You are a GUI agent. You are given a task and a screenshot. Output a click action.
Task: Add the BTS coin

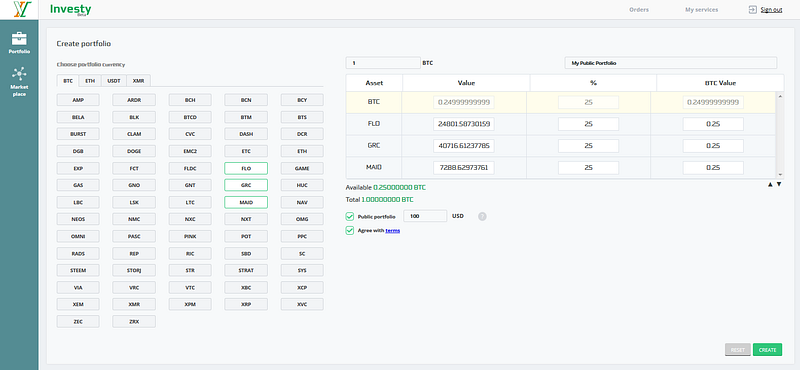[x=302, y=117]
